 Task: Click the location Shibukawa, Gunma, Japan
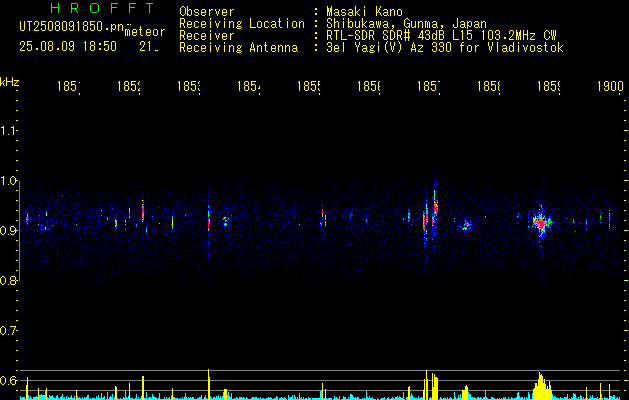406,24
